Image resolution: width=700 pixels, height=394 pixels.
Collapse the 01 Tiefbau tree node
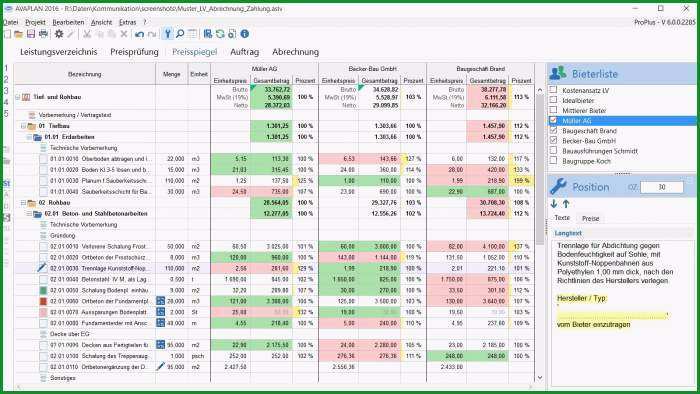[x=23, y=126]
